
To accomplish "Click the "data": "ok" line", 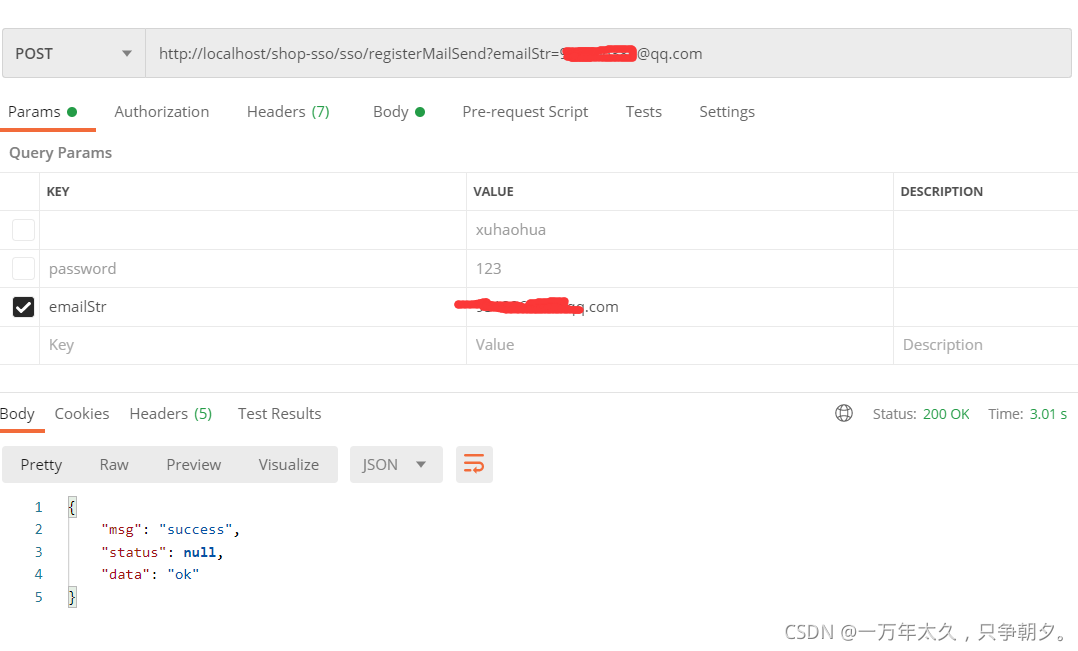I will pyautogui.click(x=150, y=575).
